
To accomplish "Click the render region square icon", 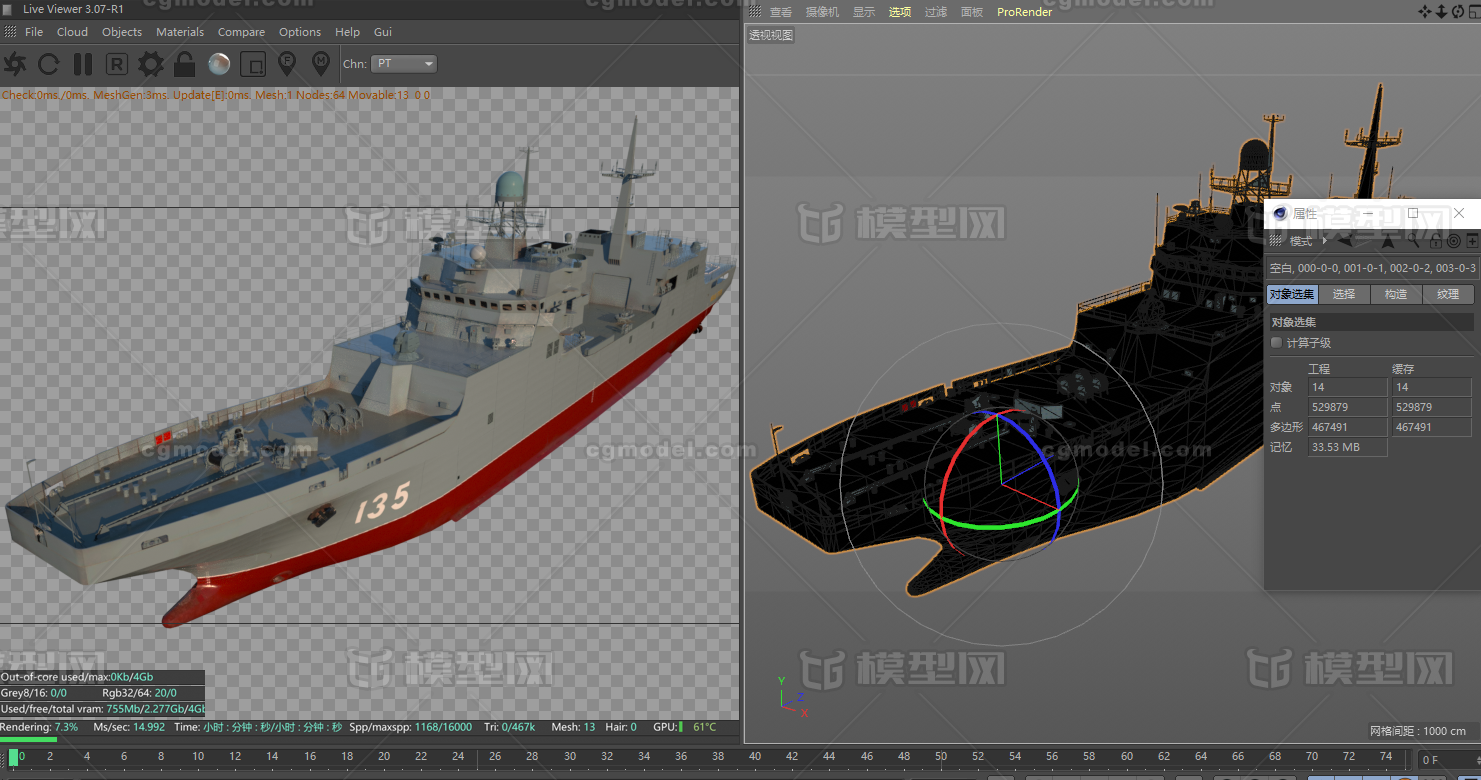I will [x=253, y=65].
